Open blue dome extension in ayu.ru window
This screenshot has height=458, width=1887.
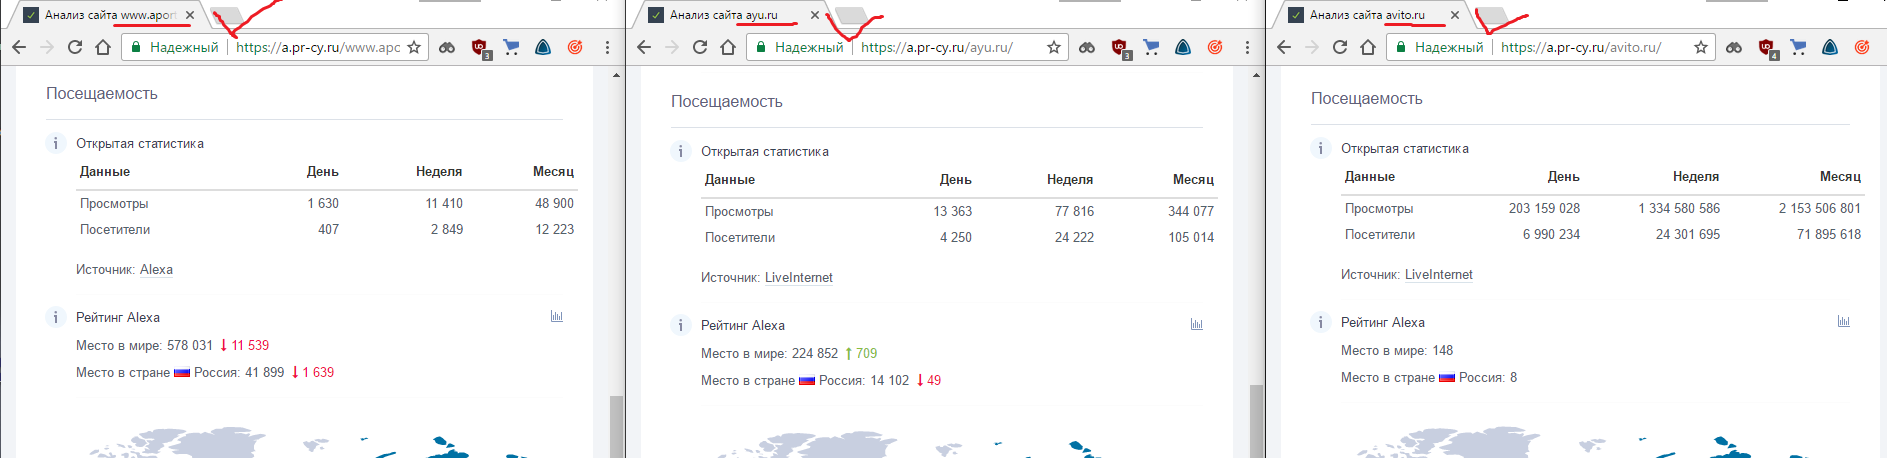tap(1183, 47)
